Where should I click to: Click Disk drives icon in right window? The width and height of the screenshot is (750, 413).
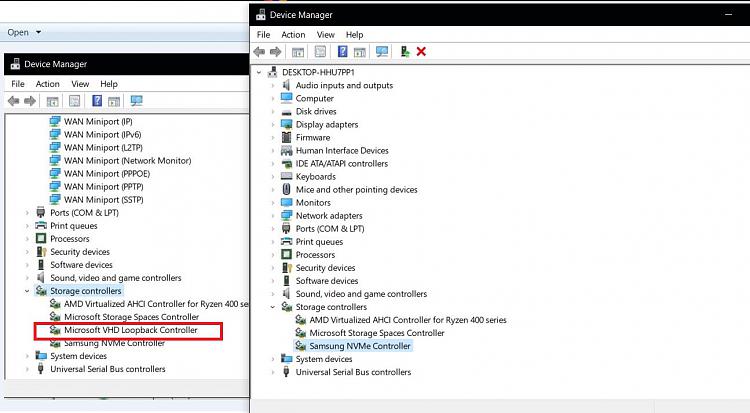click(286, 112)
